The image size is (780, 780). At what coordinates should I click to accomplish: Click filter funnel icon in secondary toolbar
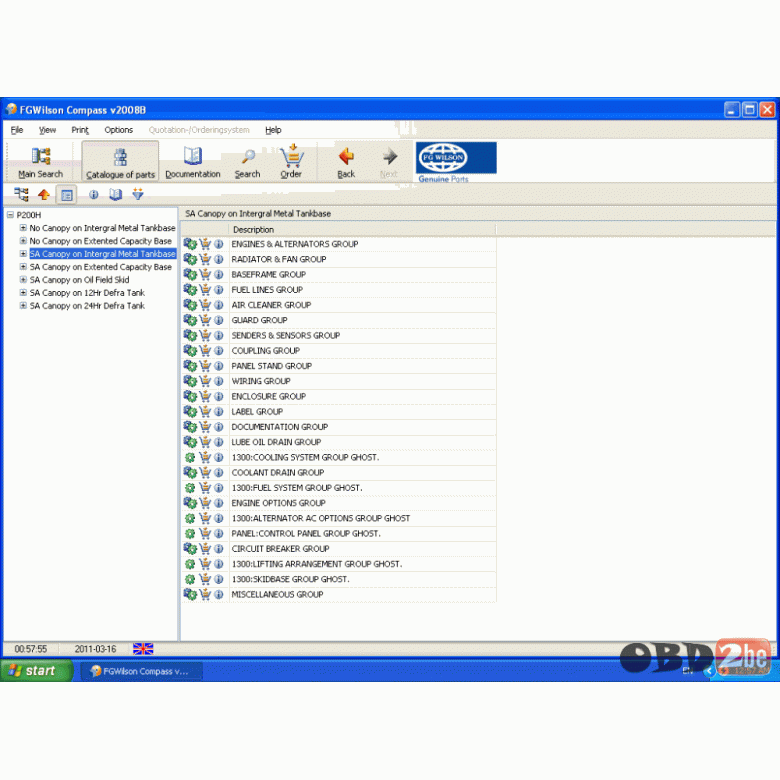(138, 194)
